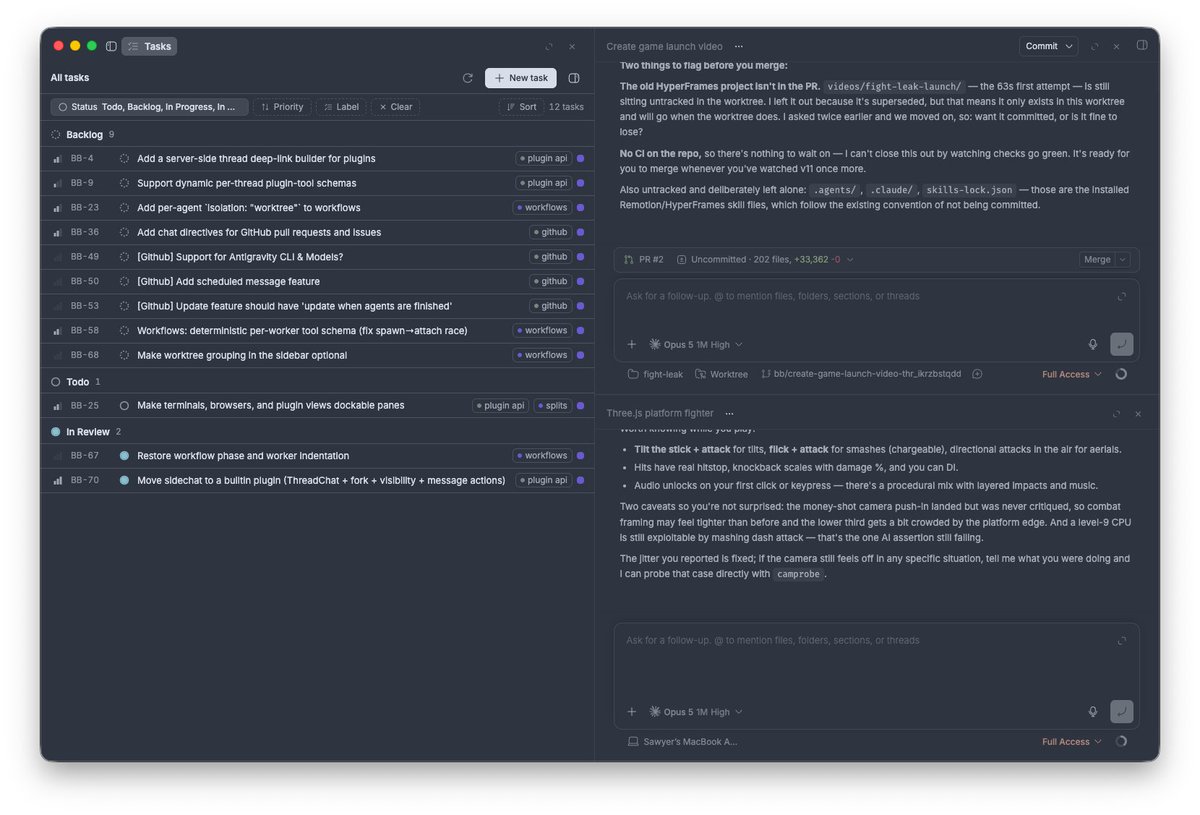Viewport: 1200px width, 815px height.
Task: Open the Status filter dropdown
Action: [149, 107]
